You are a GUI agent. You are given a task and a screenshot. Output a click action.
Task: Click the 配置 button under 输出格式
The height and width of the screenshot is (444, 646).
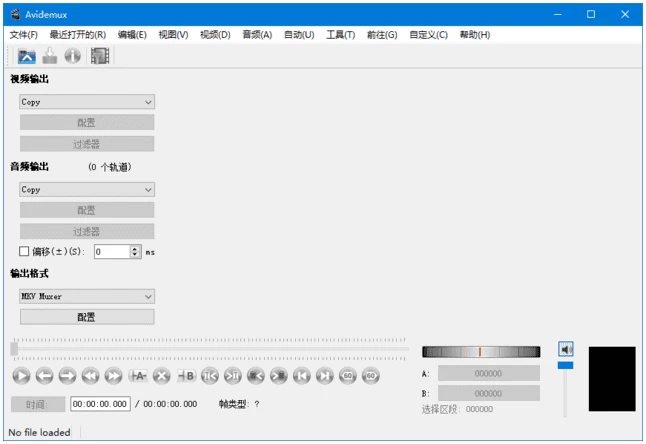pyautogui.click(x=87, y=317)
